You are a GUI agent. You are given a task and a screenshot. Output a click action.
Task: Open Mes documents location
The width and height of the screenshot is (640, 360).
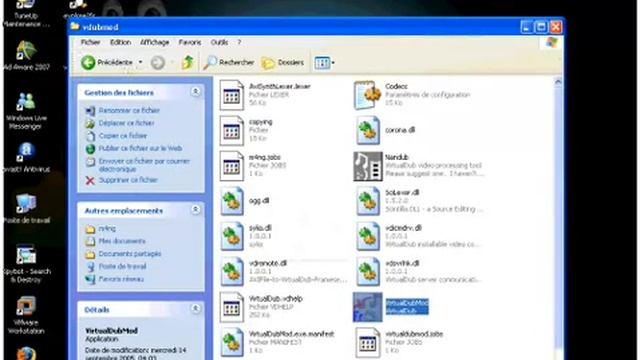tap(122, 241)
